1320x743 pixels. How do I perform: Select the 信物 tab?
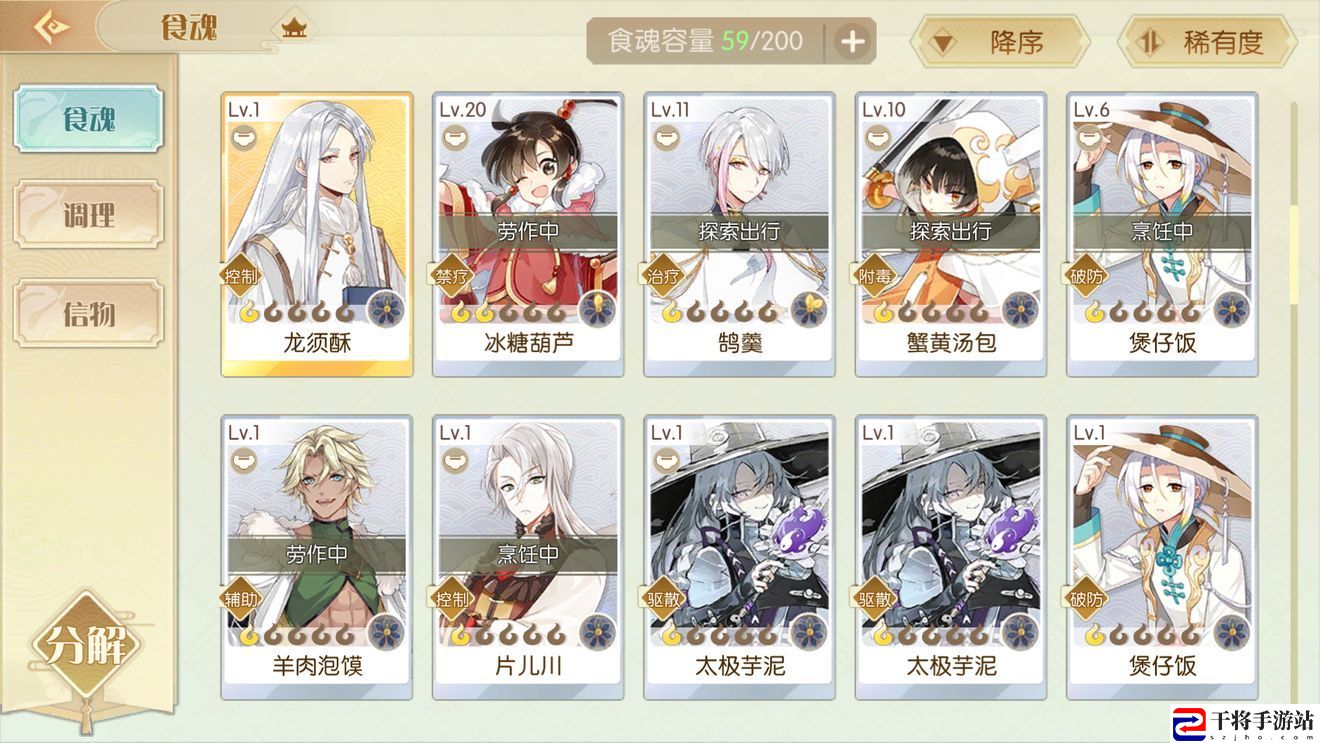(x=89, y=313)
